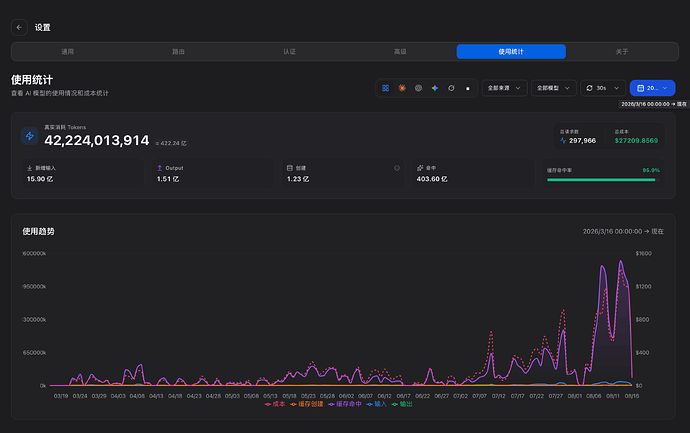Click the circular arrow provider icon
Viewport: 690px width, 433px height.
pos(451,88)
